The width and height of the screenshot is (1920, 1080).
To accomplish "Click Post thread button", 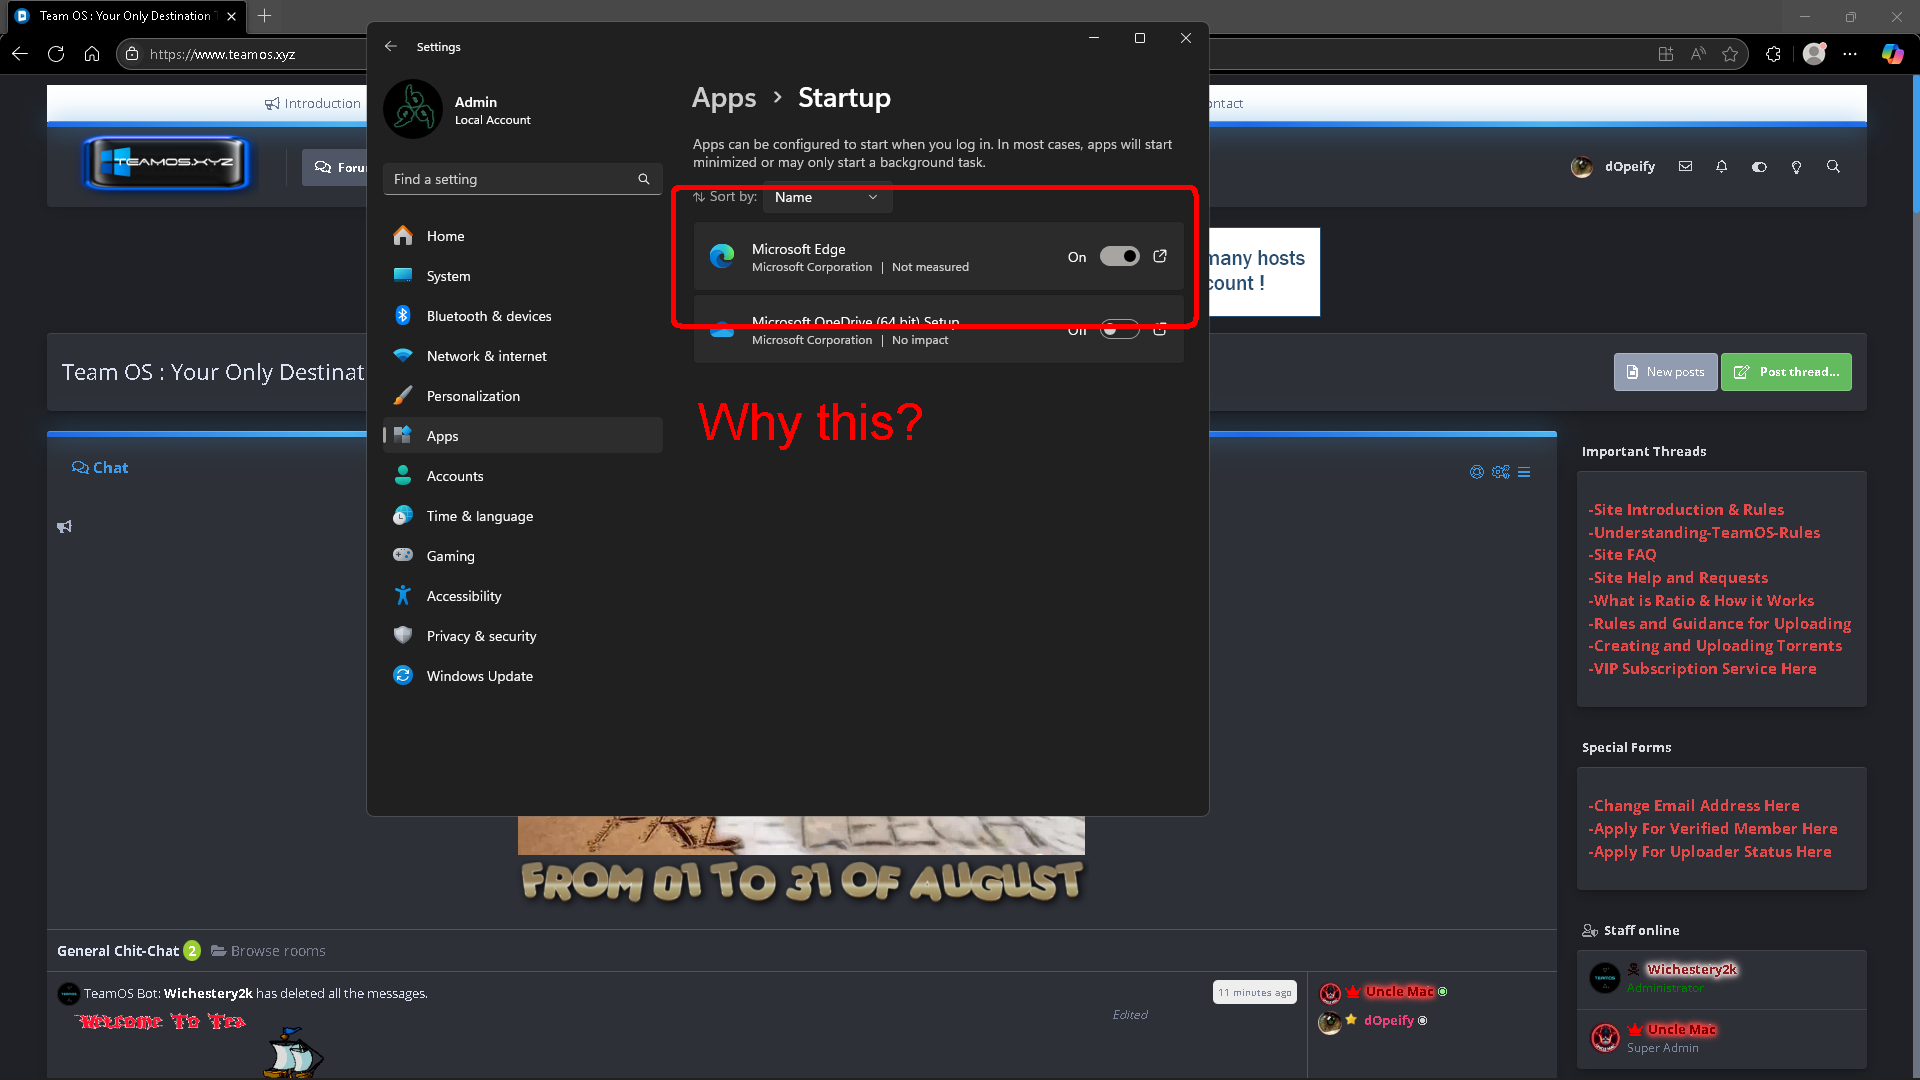I will (x=1786, y=372).
